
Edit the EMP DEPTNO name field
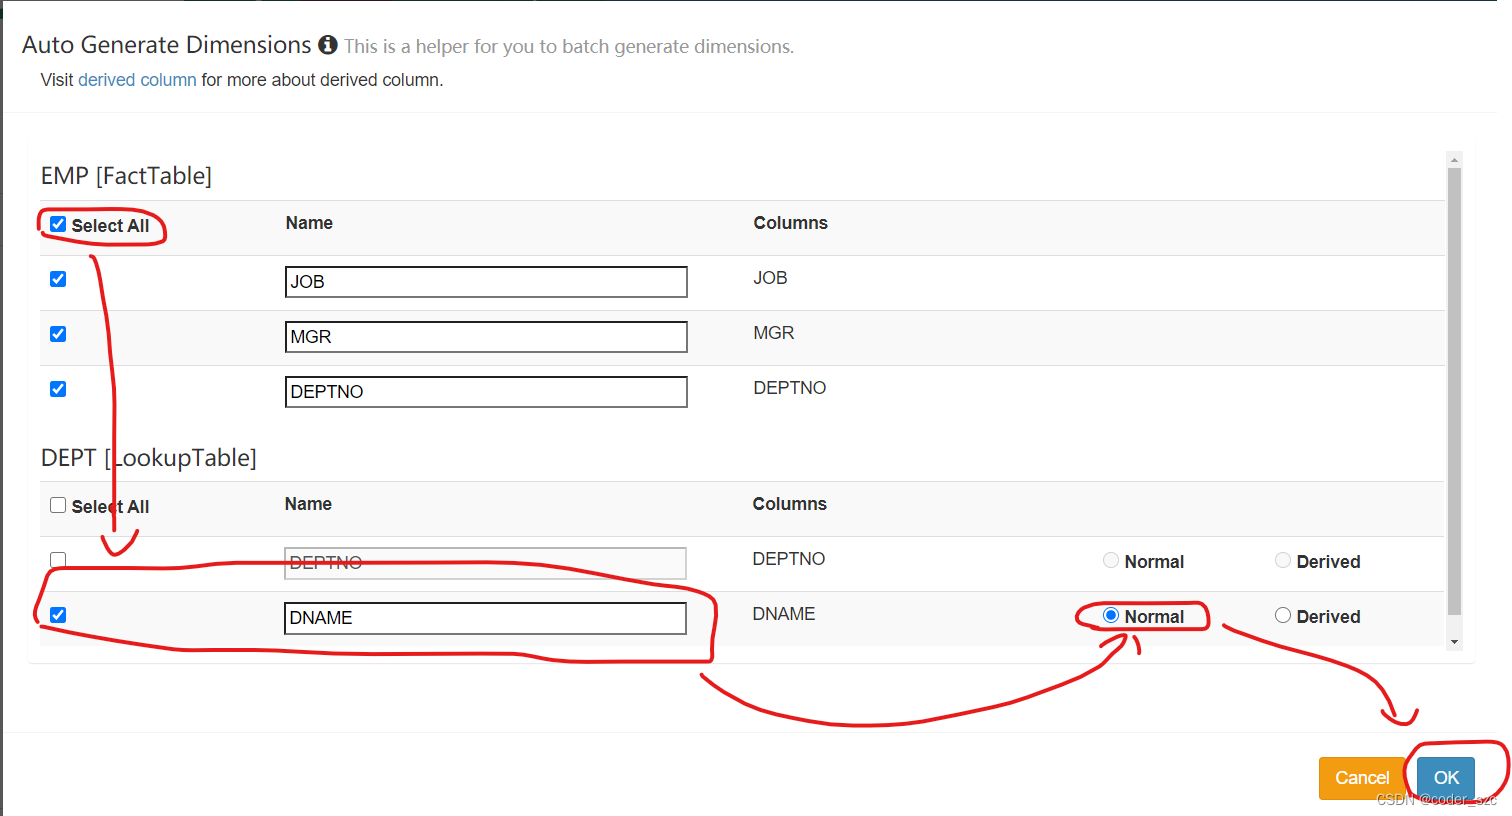click(486, 392)
